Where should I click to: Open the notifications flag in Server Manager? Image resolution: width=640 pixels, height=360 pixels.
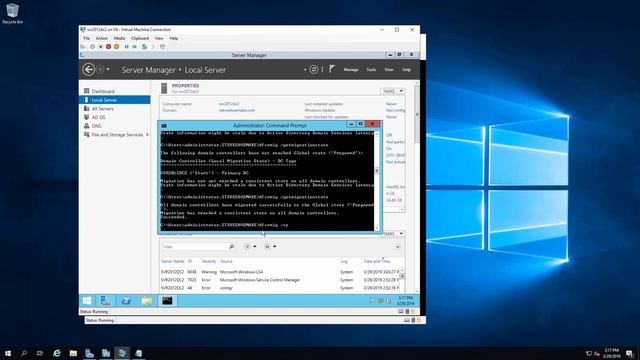(x=332, y=69)
